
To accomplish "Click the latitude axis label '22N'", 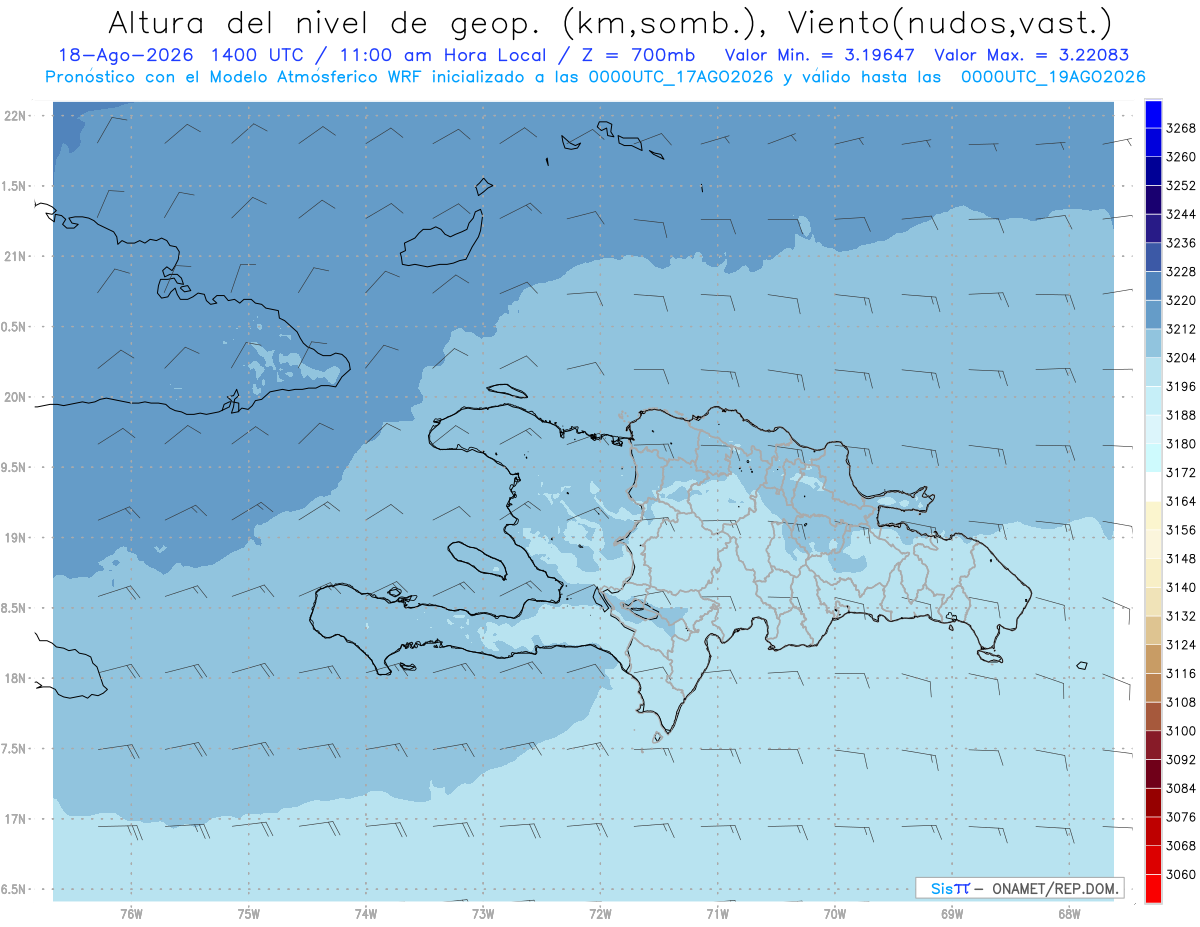I will click(14, 116).
